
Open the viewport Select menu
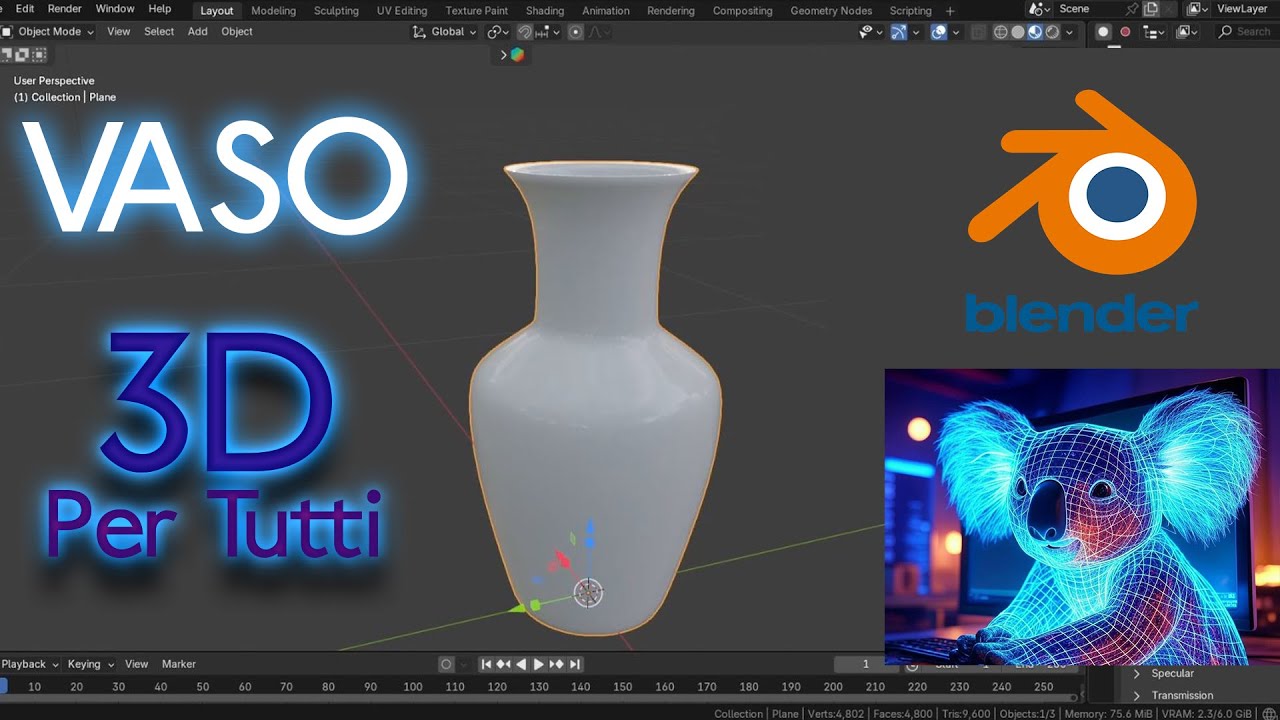[159, 32]
